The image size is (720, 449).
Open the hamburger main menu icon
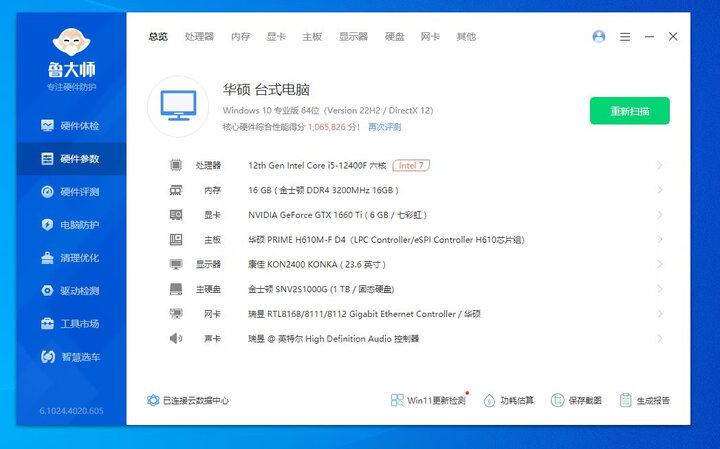625,37
